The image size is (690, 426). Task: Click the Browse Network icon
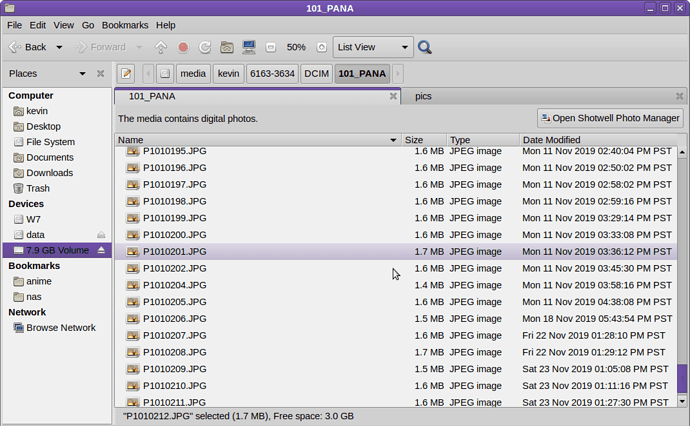click(x=18, y=327)
